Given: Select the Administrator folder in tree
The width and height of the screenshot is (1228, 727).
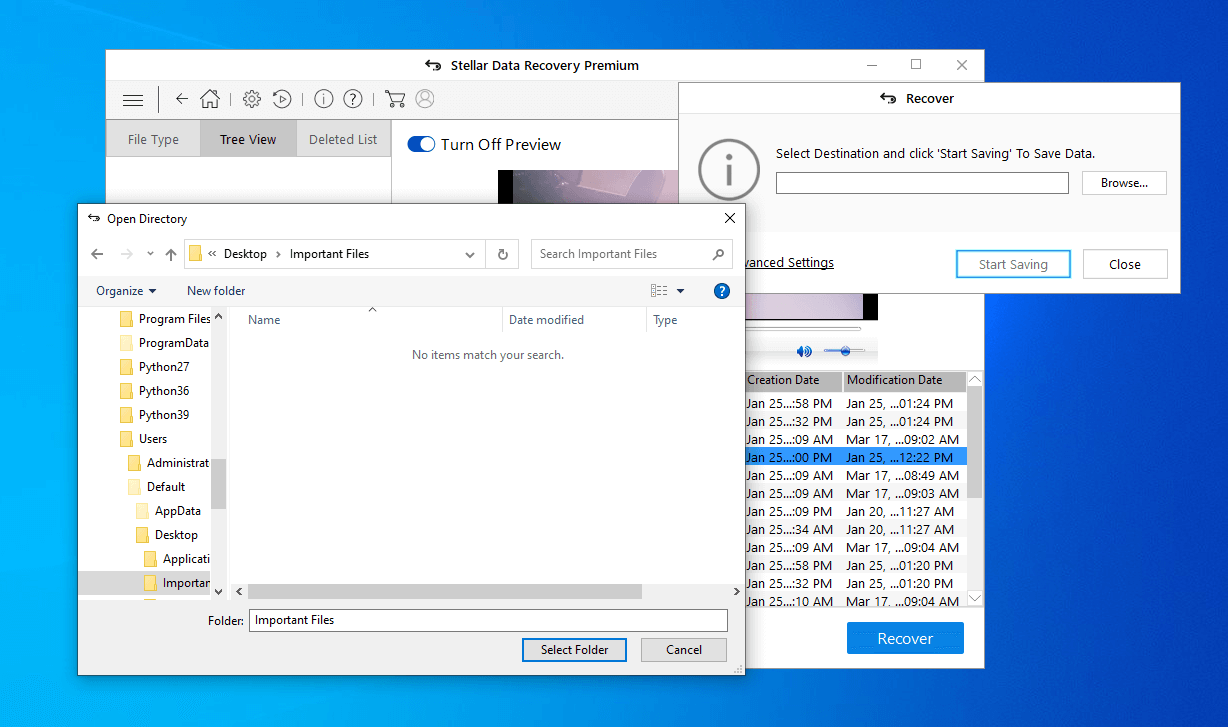Looking at the screenshot, I should [168, 463].
